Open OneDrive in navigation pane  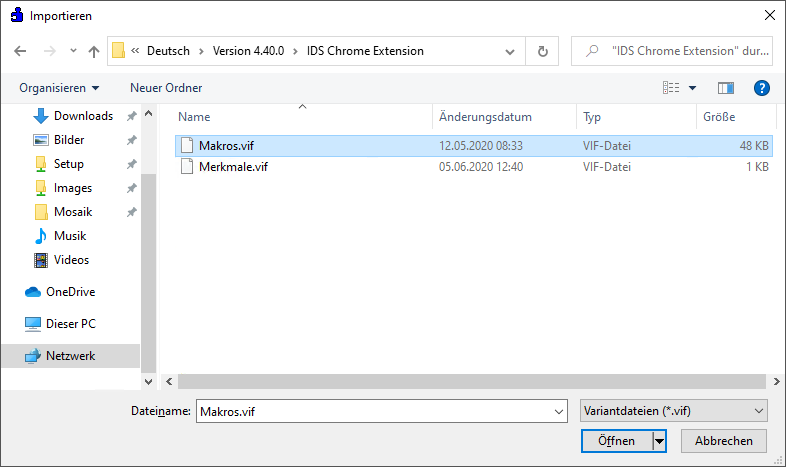(68, 292)
